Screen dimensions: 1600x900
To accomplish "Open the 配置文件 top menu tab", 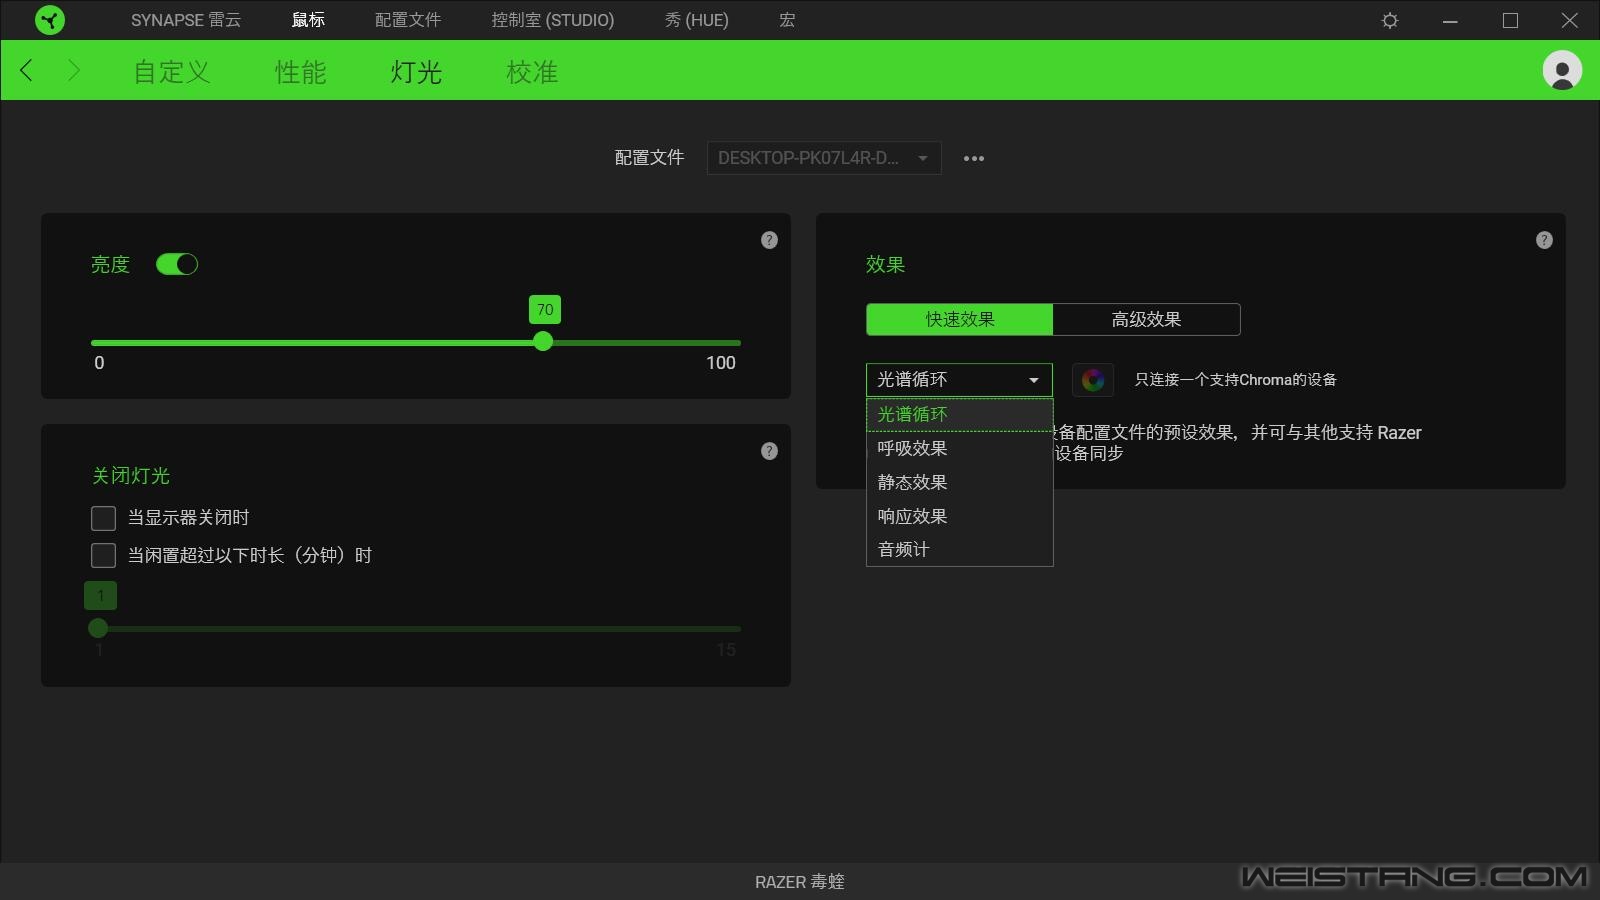I will (408, 20).
